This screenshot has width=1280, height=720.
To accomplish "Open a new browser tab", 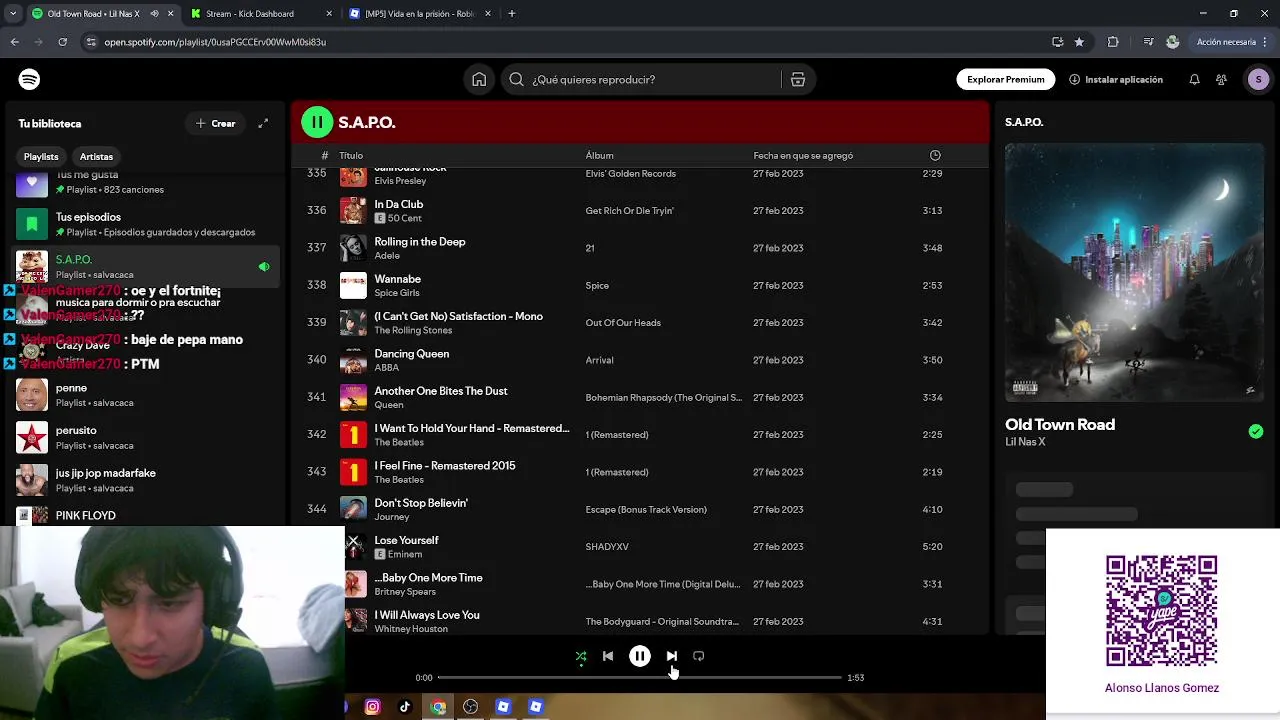I will [x=511, y=14].
